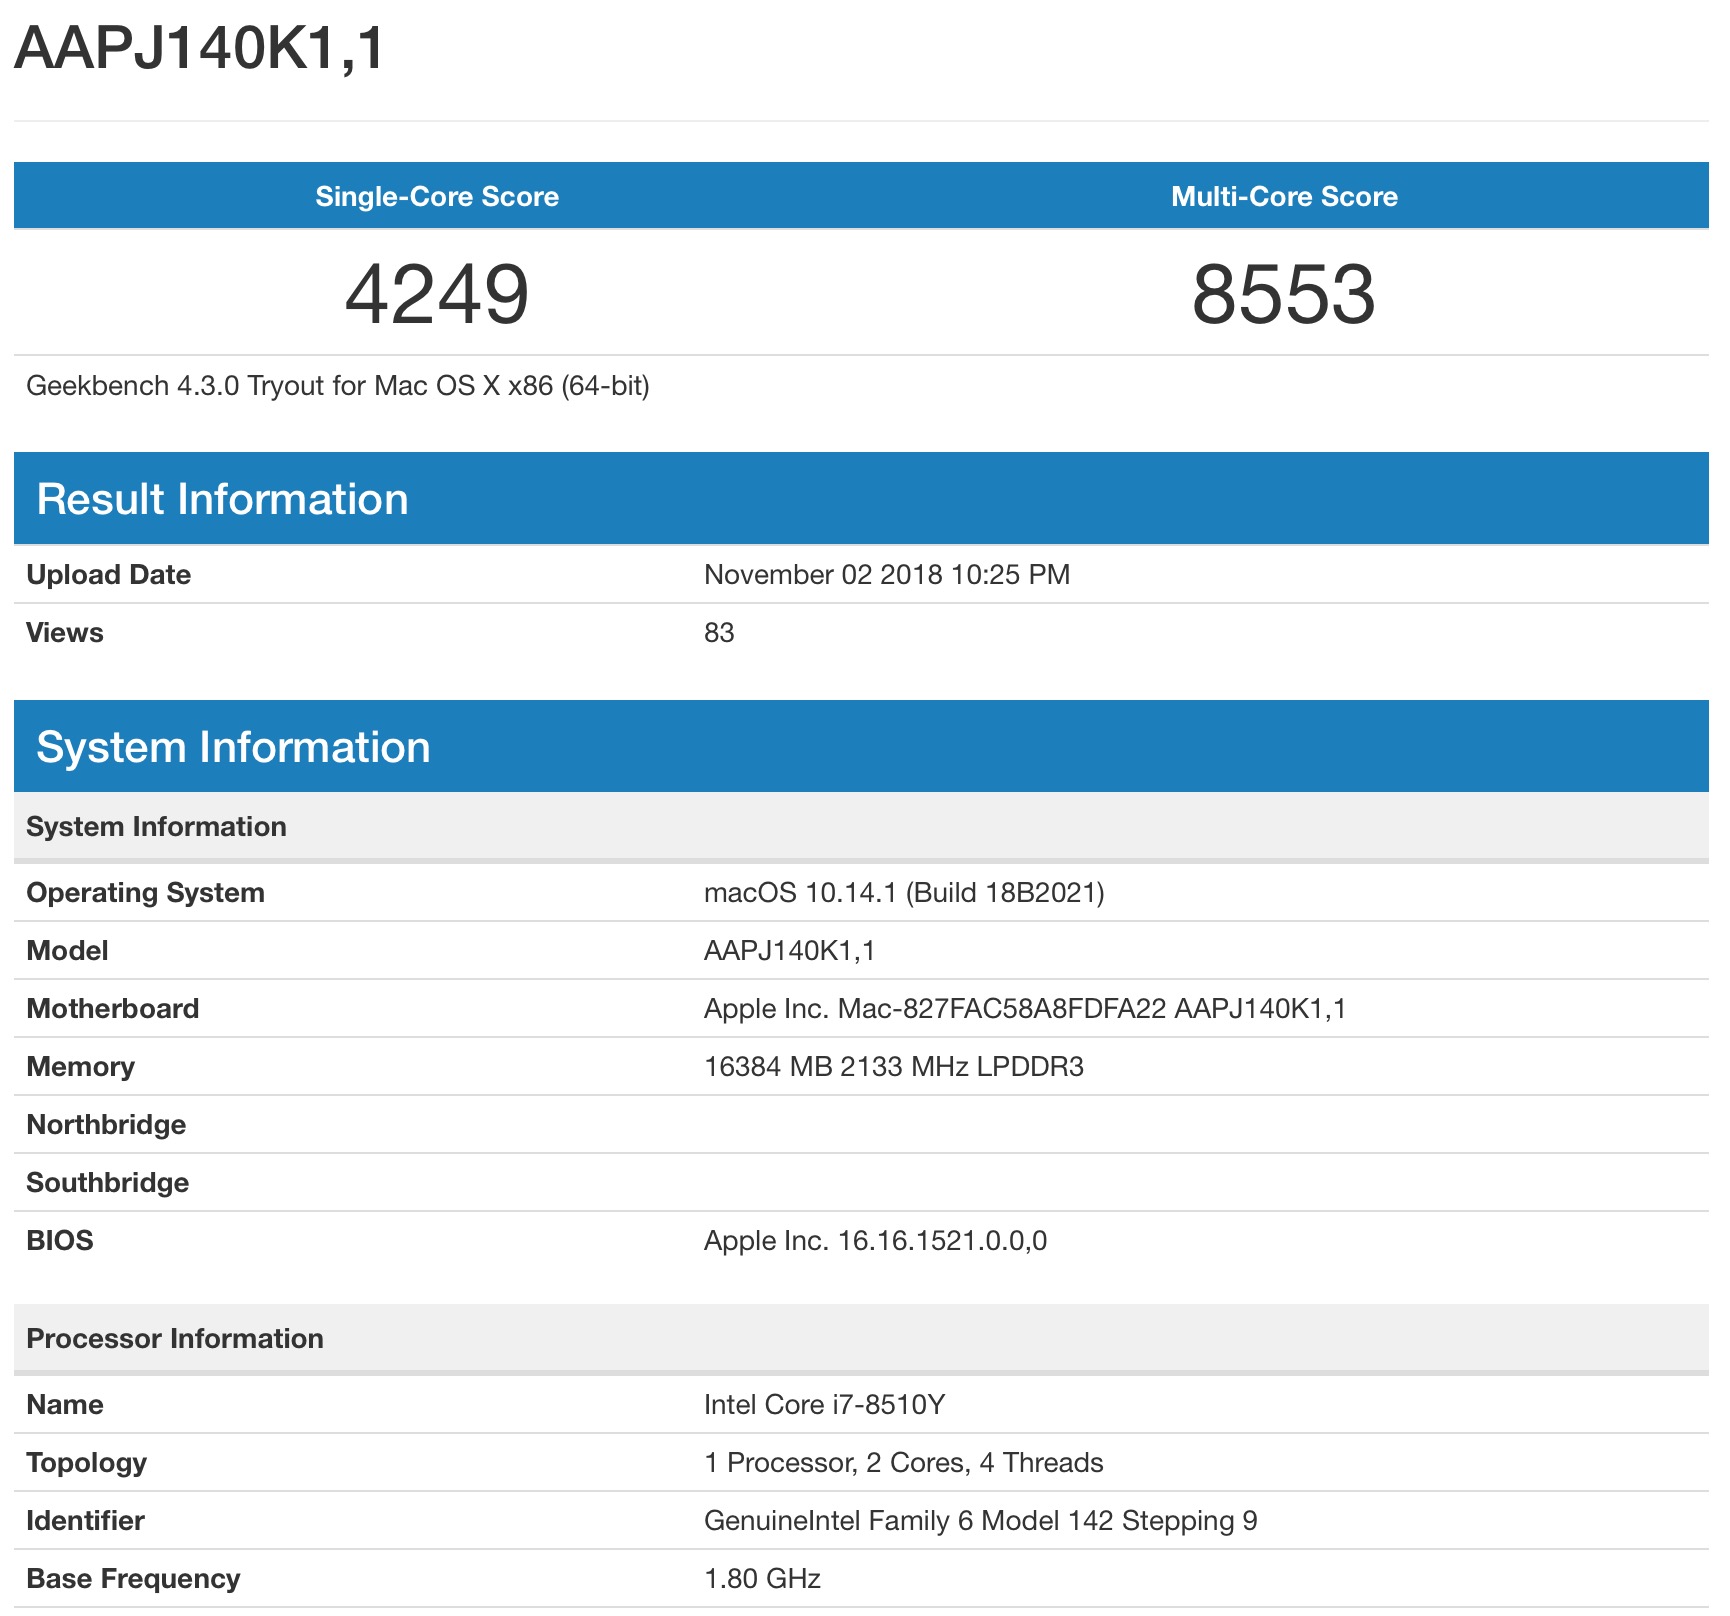This screenshot has width=1730, height=1616.
Task: Click the macOS 10.14.1 operating system value
Action: click(x=903, y=893)
